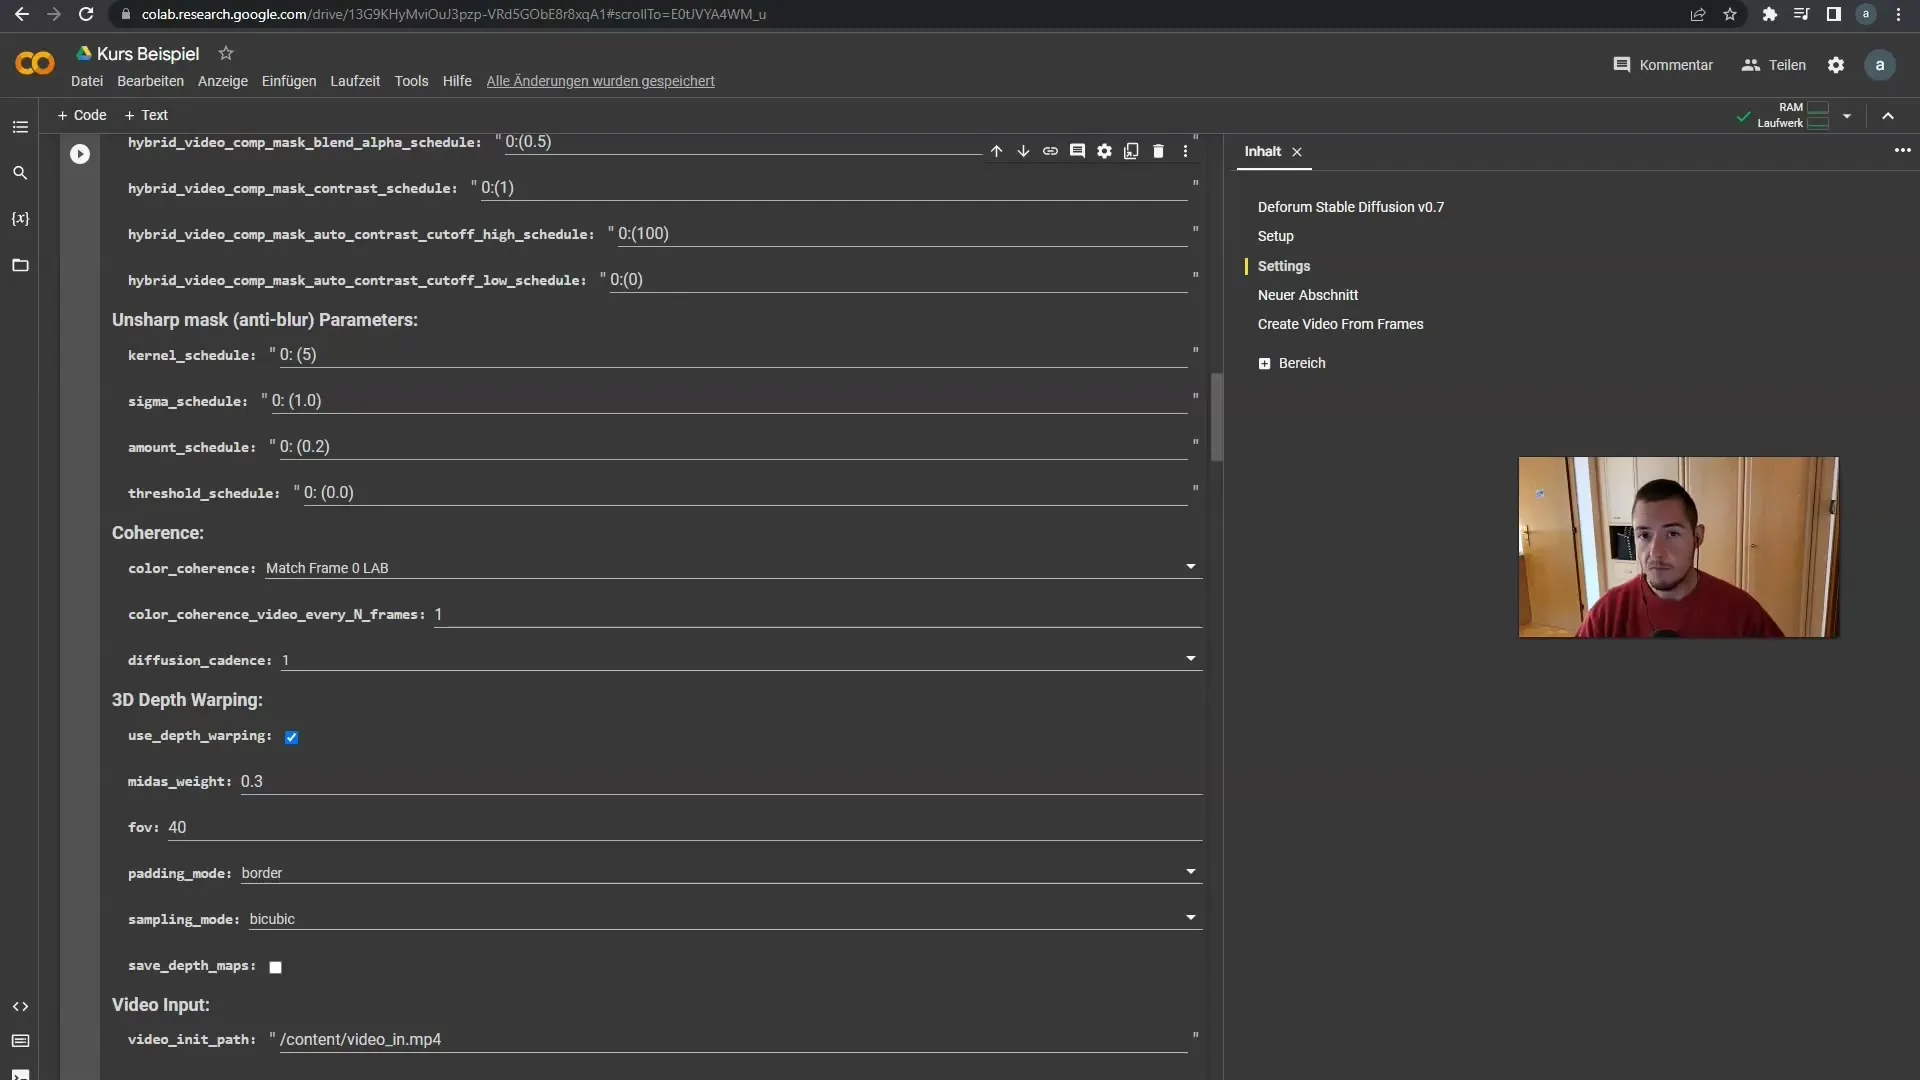
Task: Add a new Code cell
Action: 82,115
